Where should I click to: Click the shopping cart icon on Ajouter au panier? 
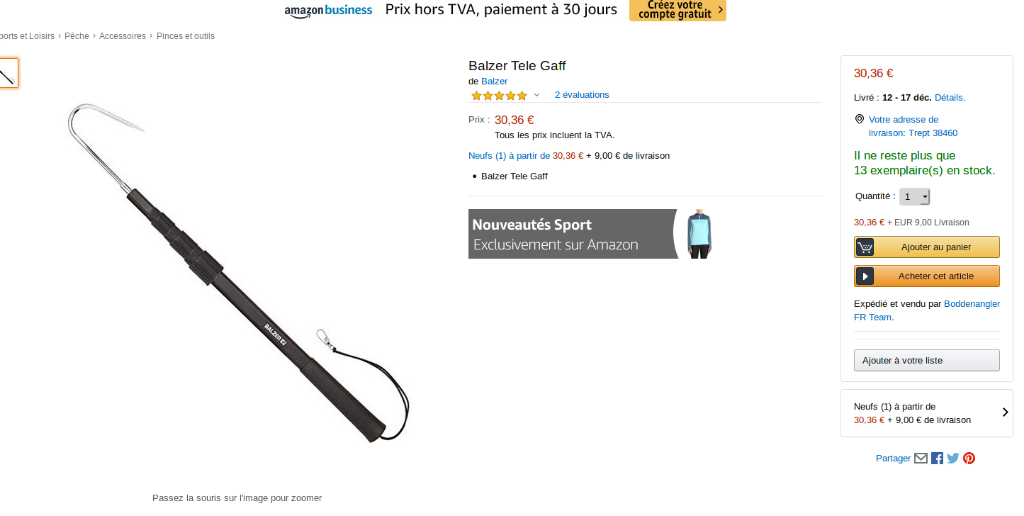click(x=865, y=247)
